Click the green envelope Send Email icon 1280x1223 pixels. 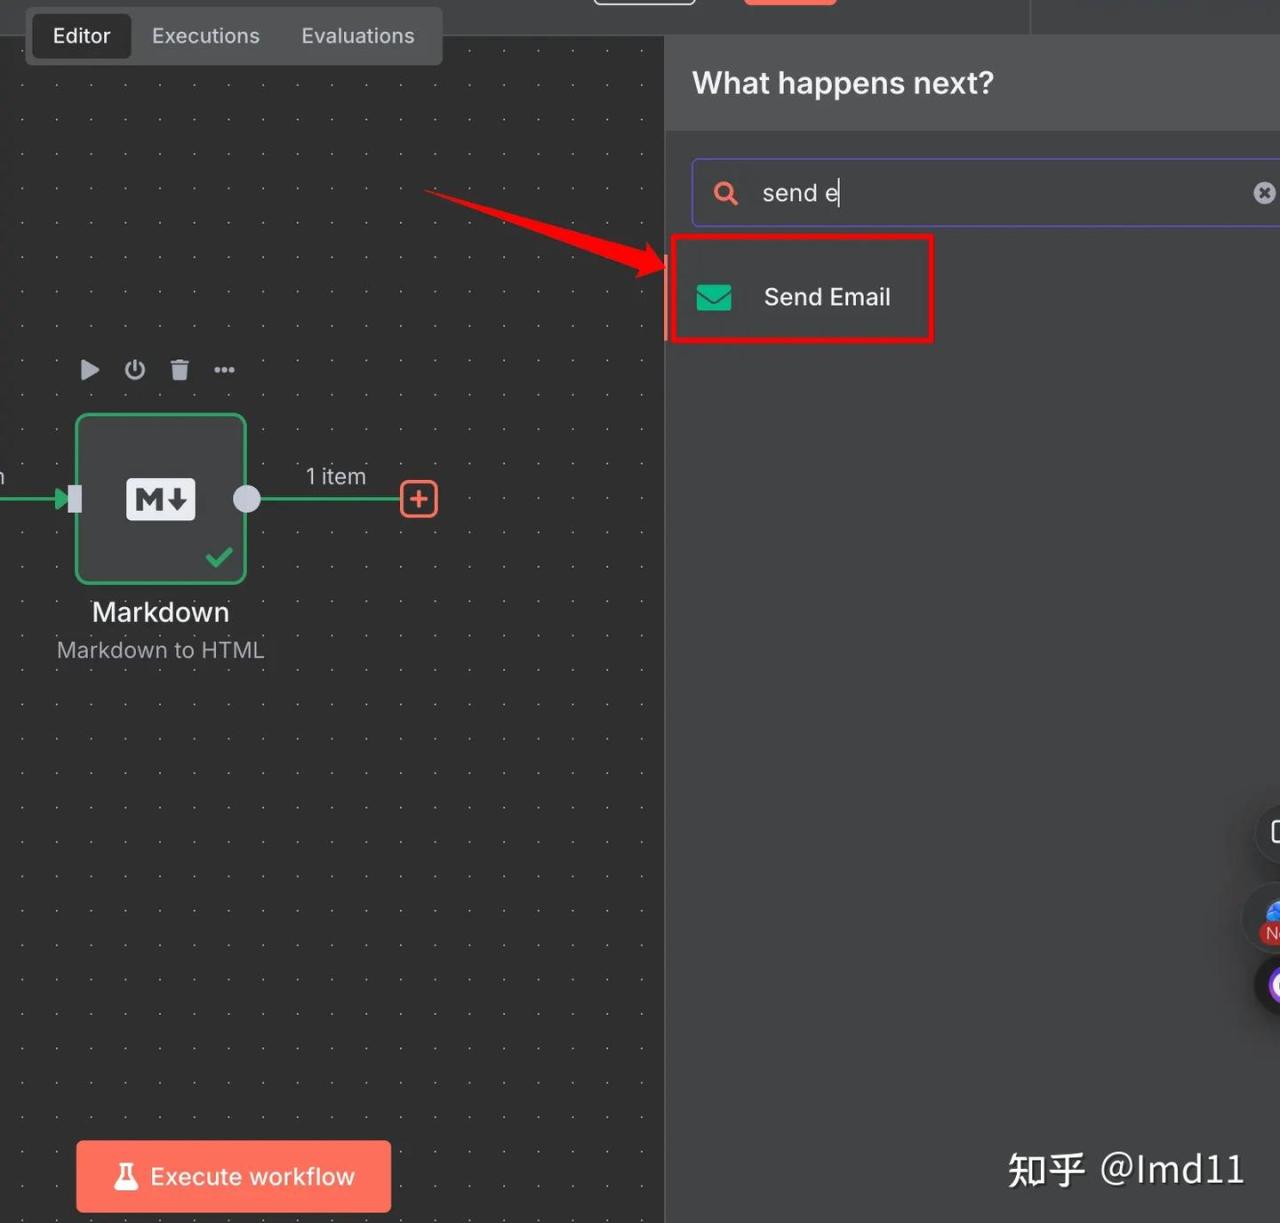[714, 297]
